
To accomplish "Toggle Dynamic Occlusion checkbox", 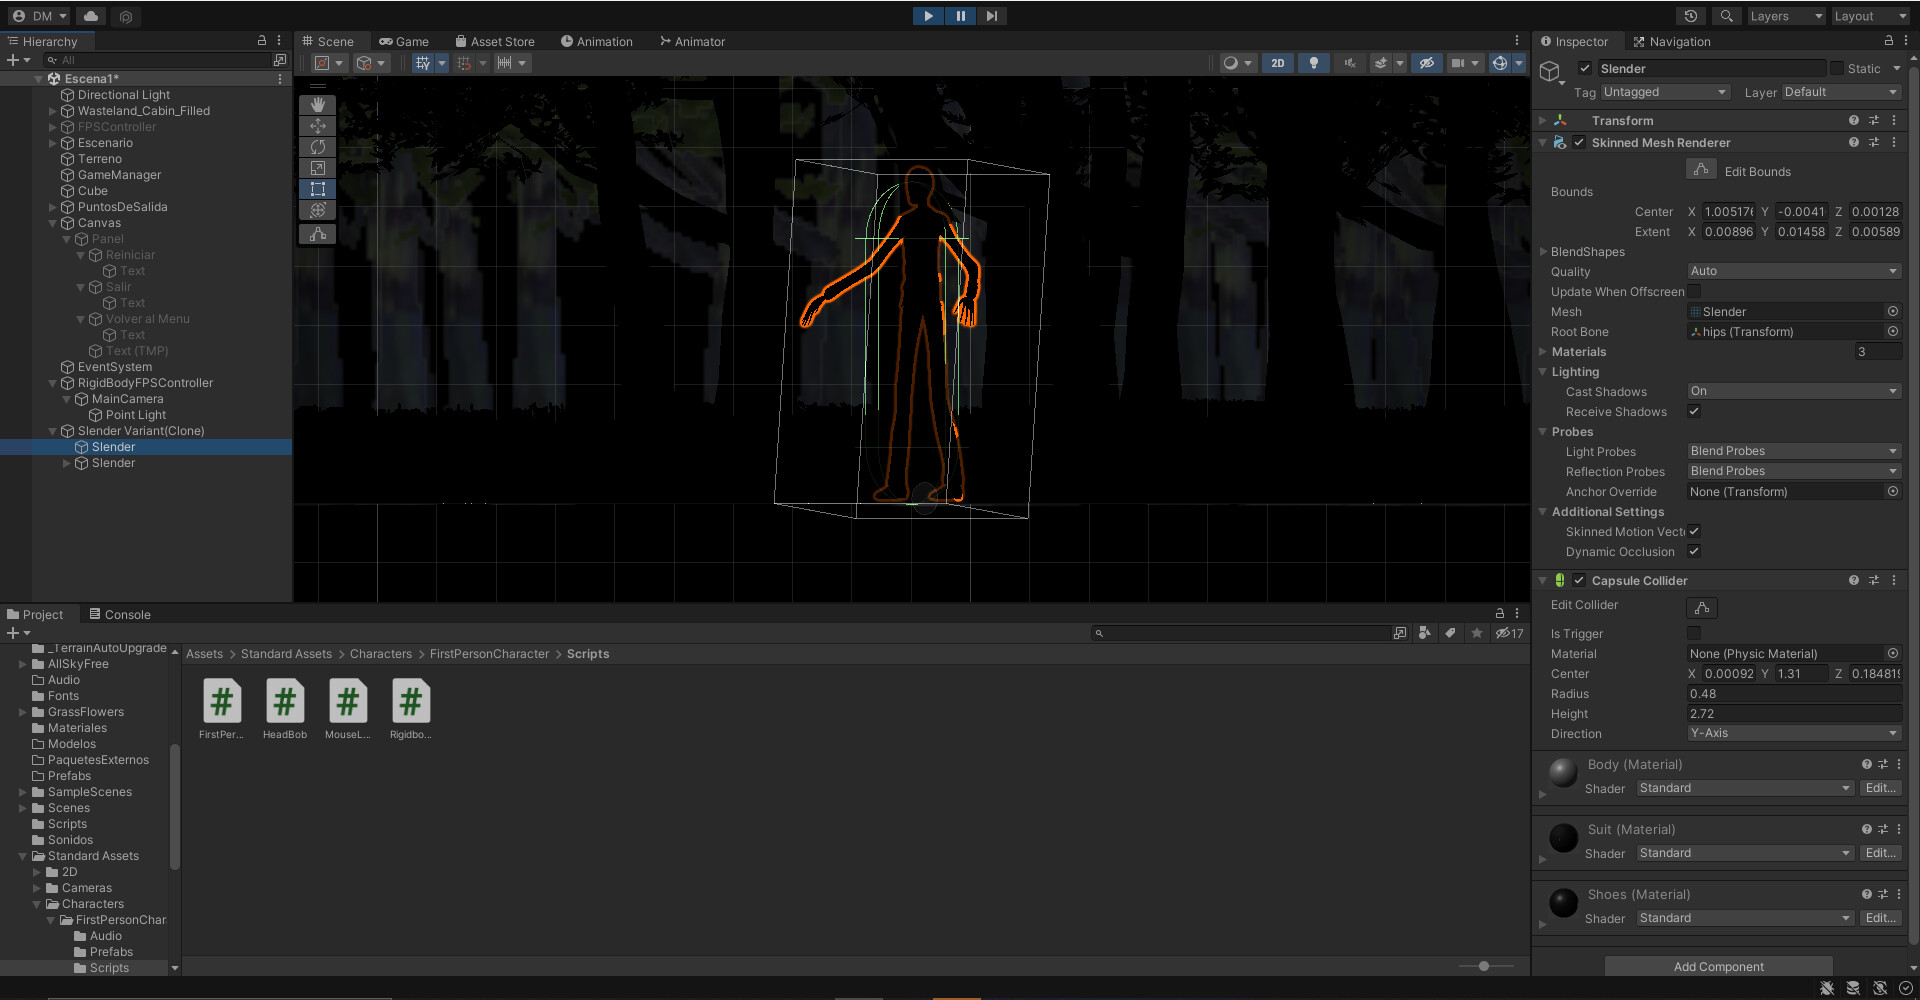I will pos(1694,551).
